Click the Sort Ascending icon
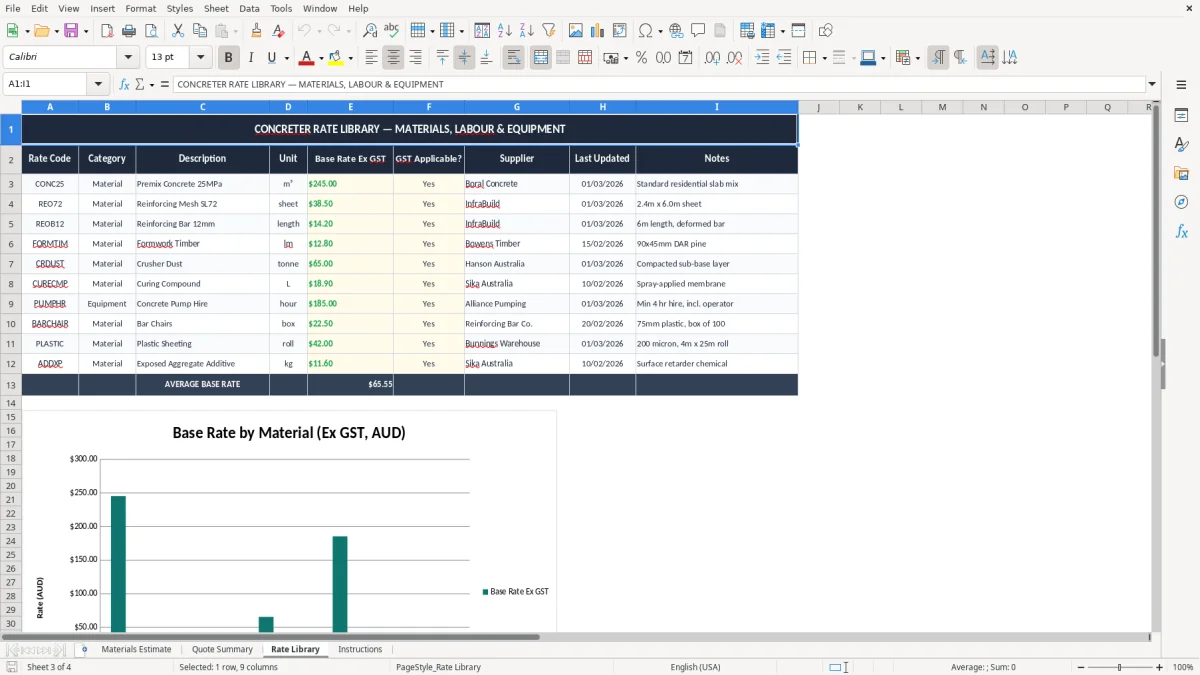Screen dimensions: 1200x675 [x=504, y=31]
